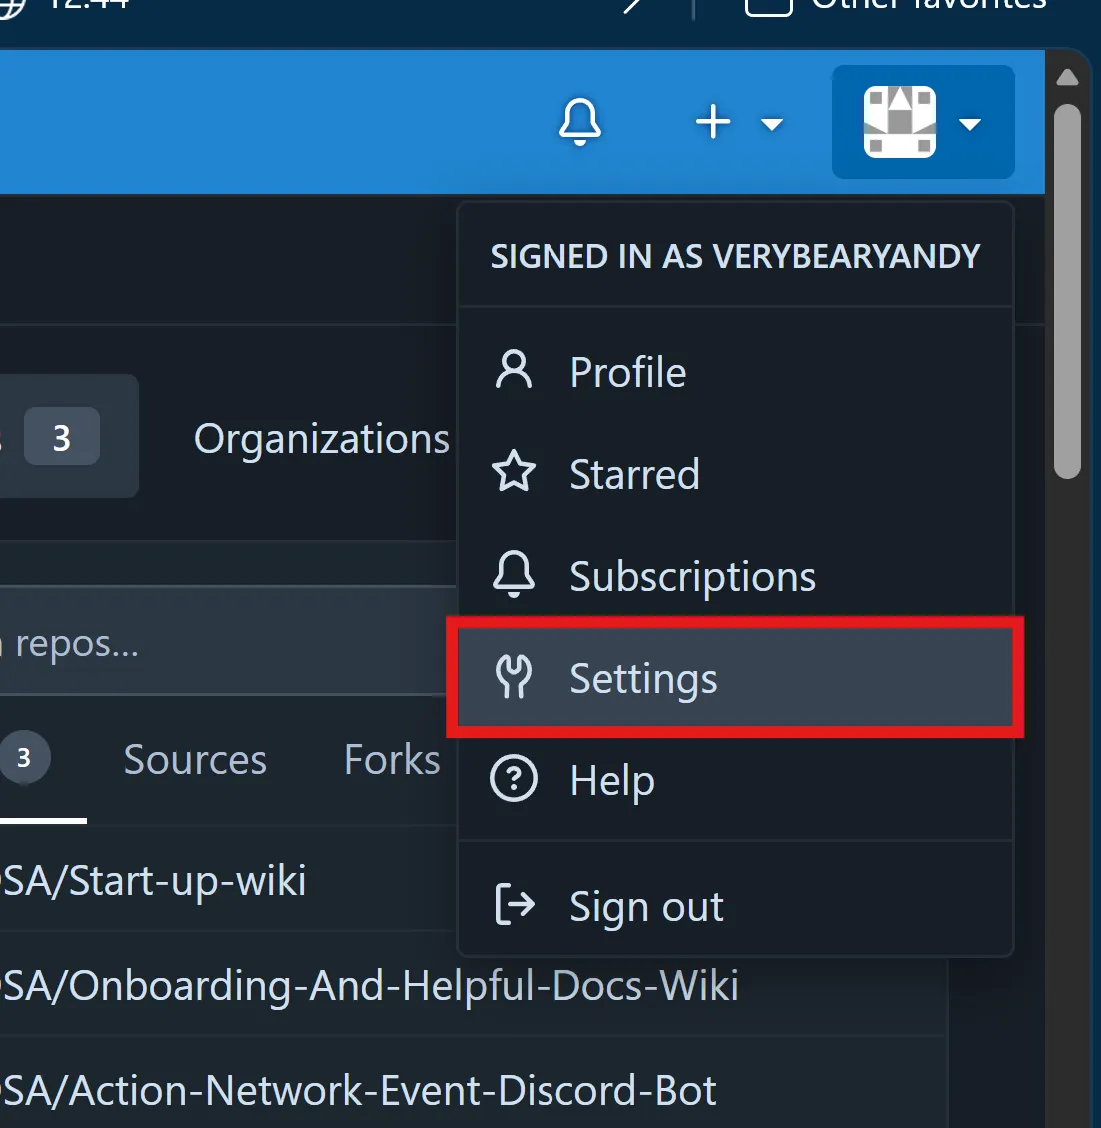Expand the create-new dropdown arrow
The width and height of the screenshot is (1101, 1128).
[x=771, y=124]
